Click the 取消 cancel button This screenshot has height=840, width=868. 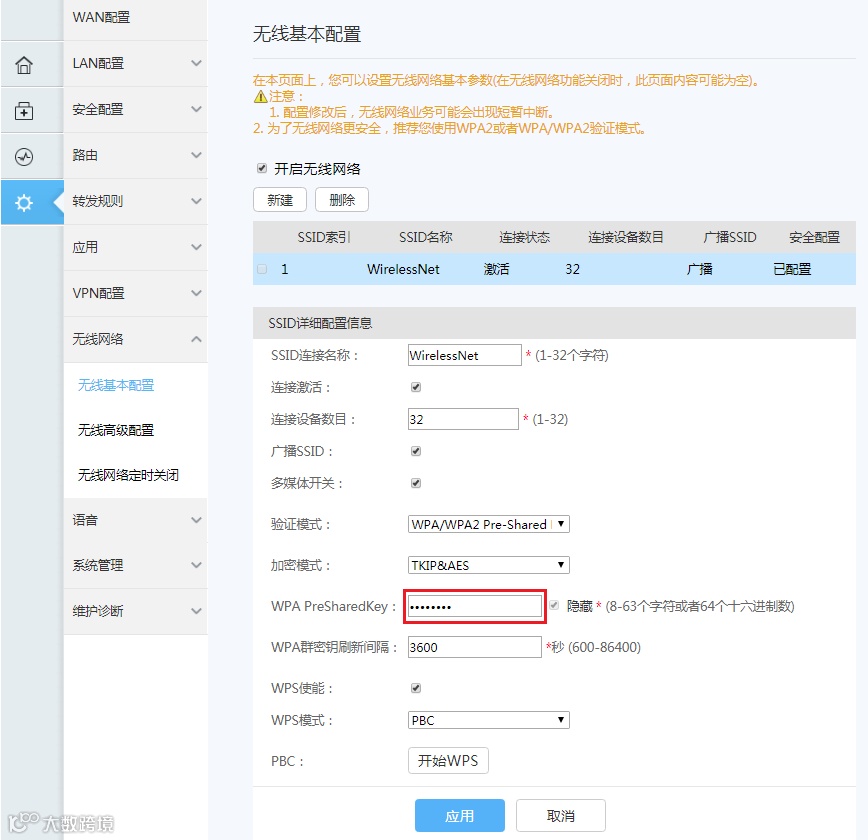tap(561, 816)
